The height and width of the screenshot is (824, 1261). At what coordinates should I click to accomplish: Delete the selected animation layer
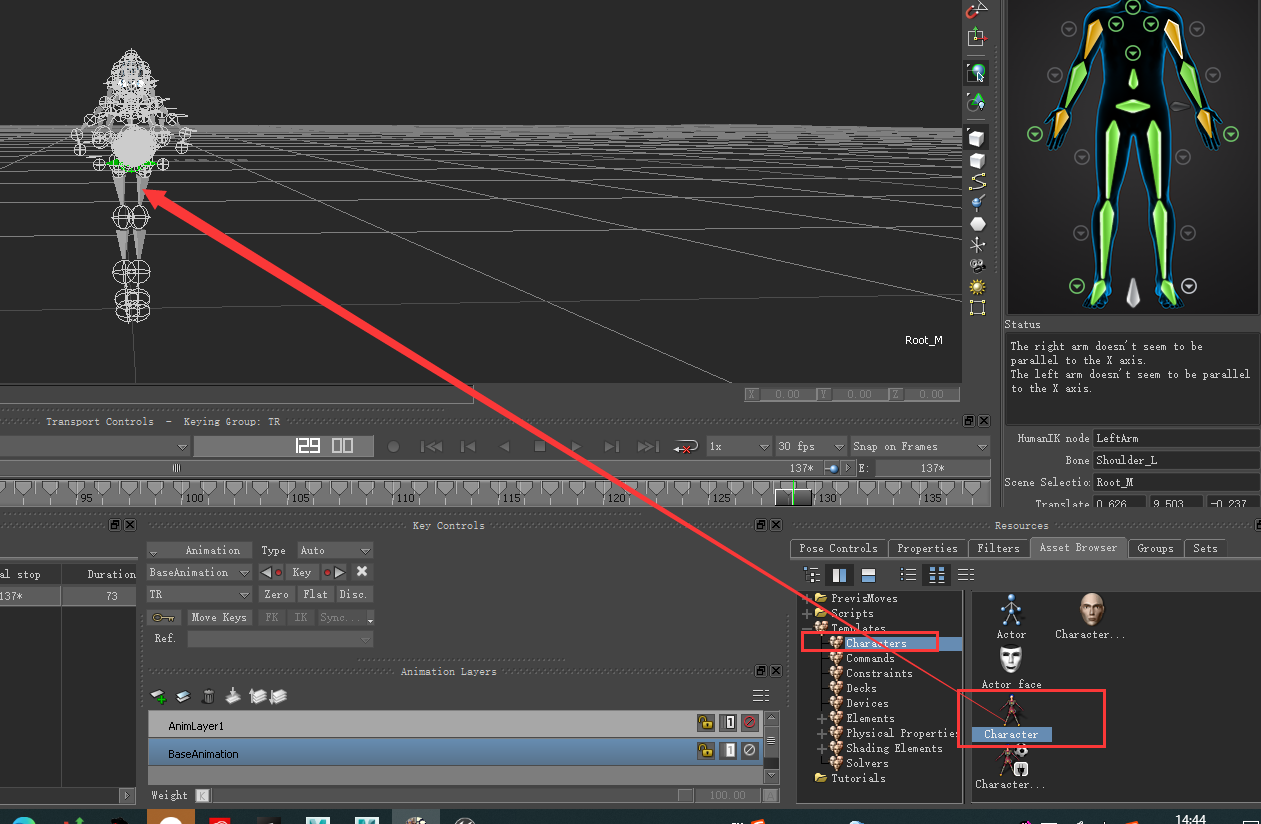(207, 696)
